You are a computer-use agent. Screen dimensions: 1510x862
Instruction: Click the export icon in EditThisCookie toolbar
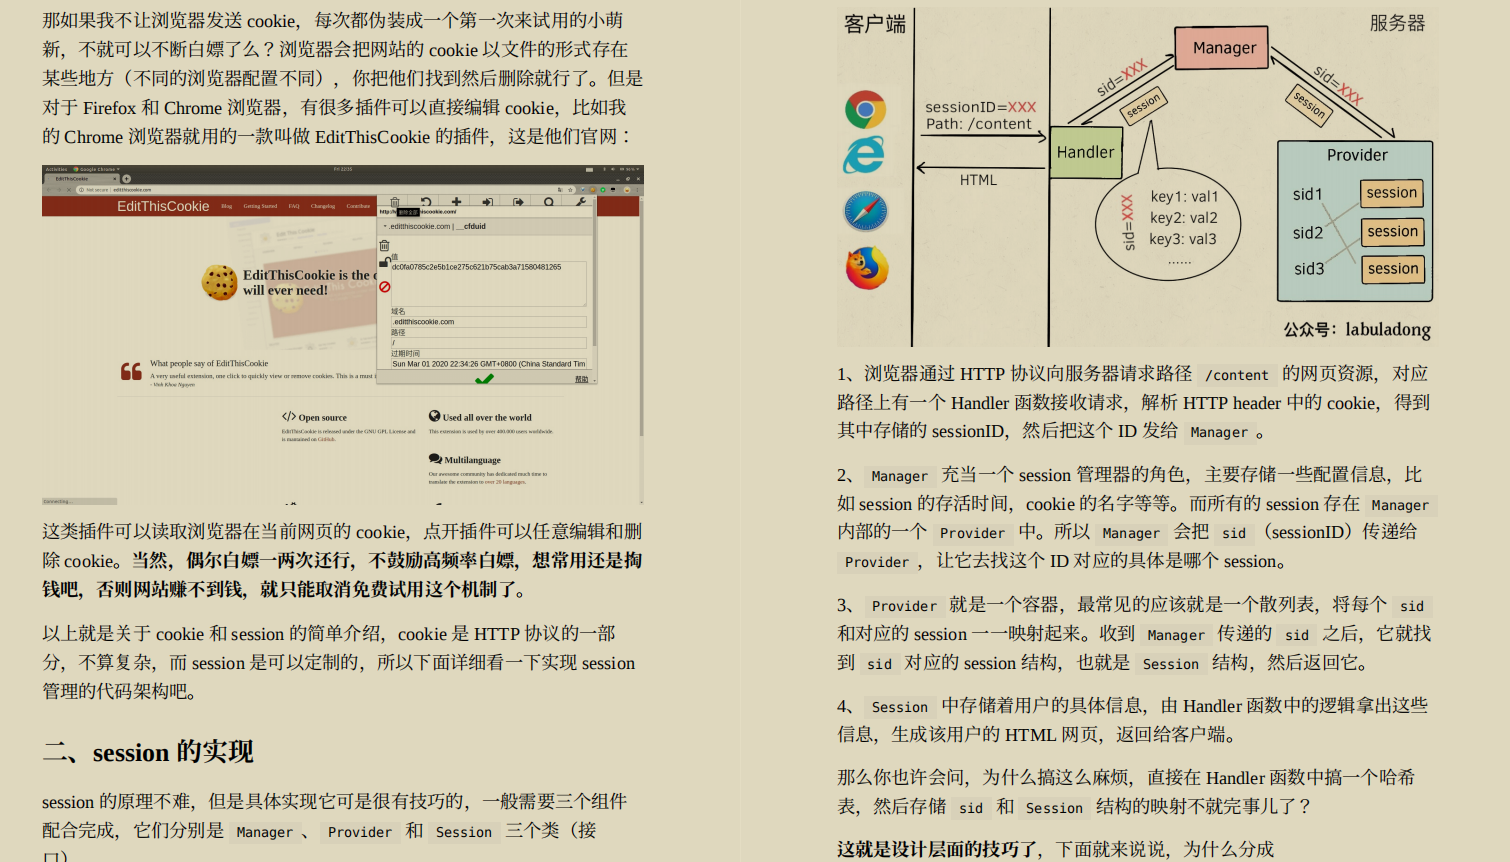518,202
